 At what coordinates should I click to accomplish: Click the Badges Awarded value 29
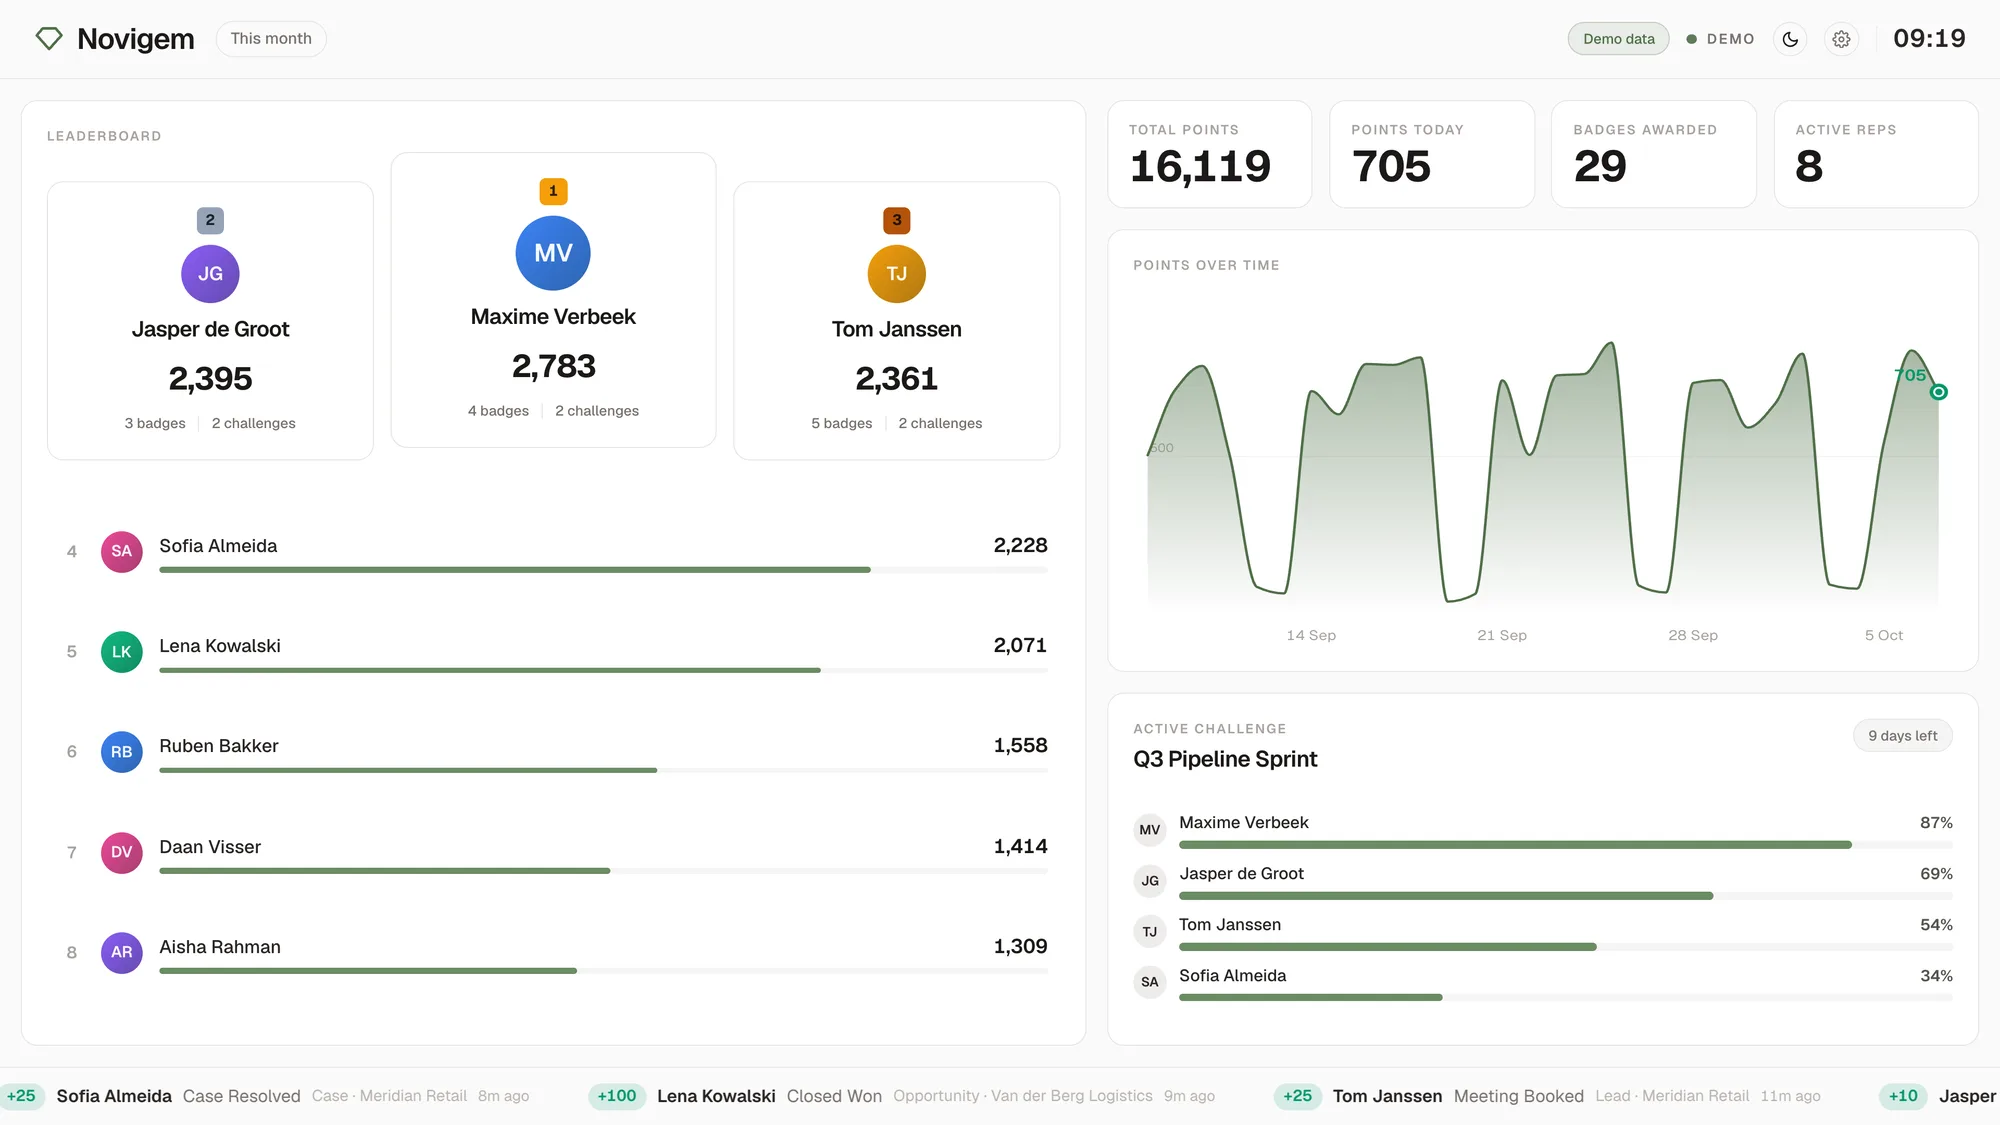[1600, 166]
